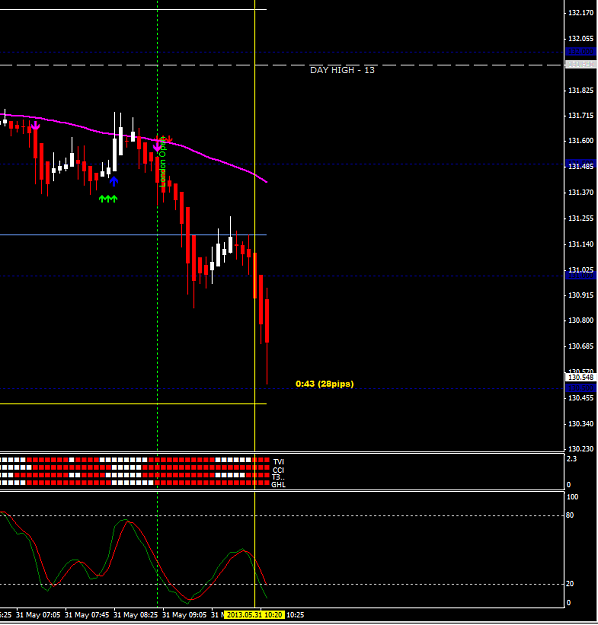
Task: Click the red down arrow near London Open
Action: pos(168,139)
